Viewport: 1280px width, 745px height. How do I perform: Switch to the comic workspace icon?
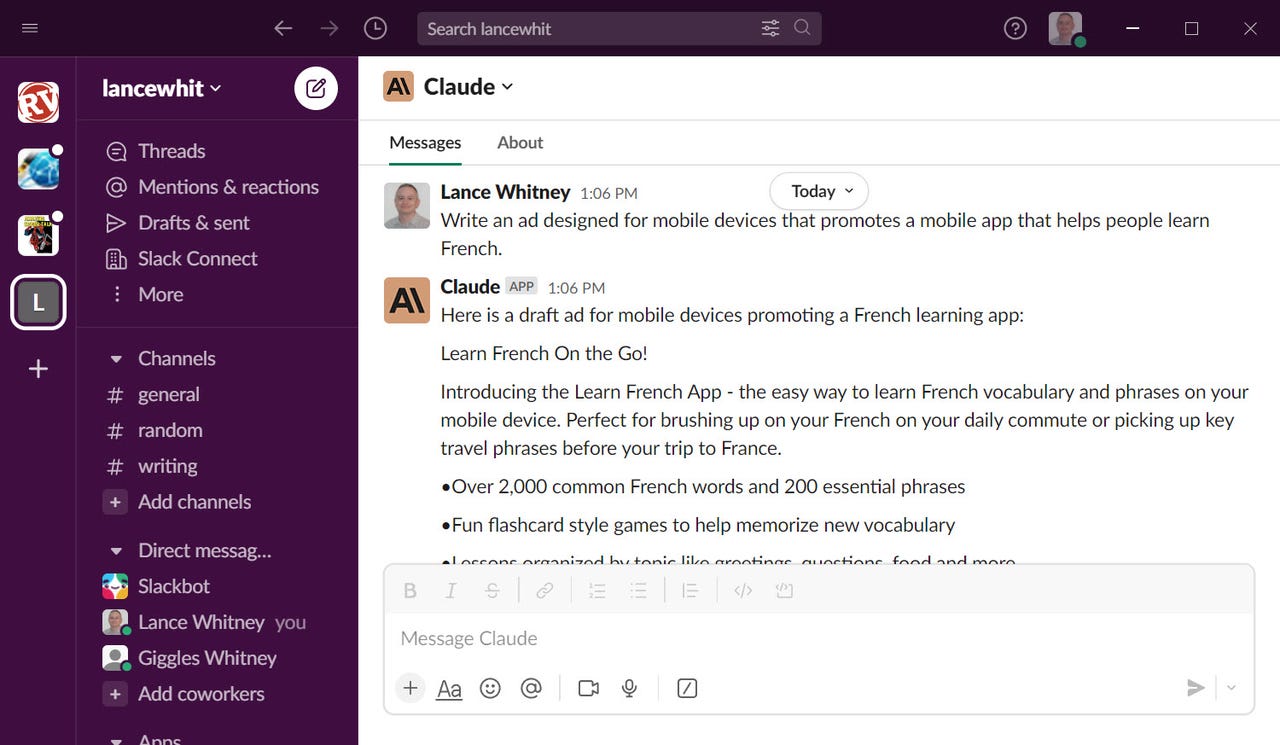pyautogui.click(x=38, y=235)
